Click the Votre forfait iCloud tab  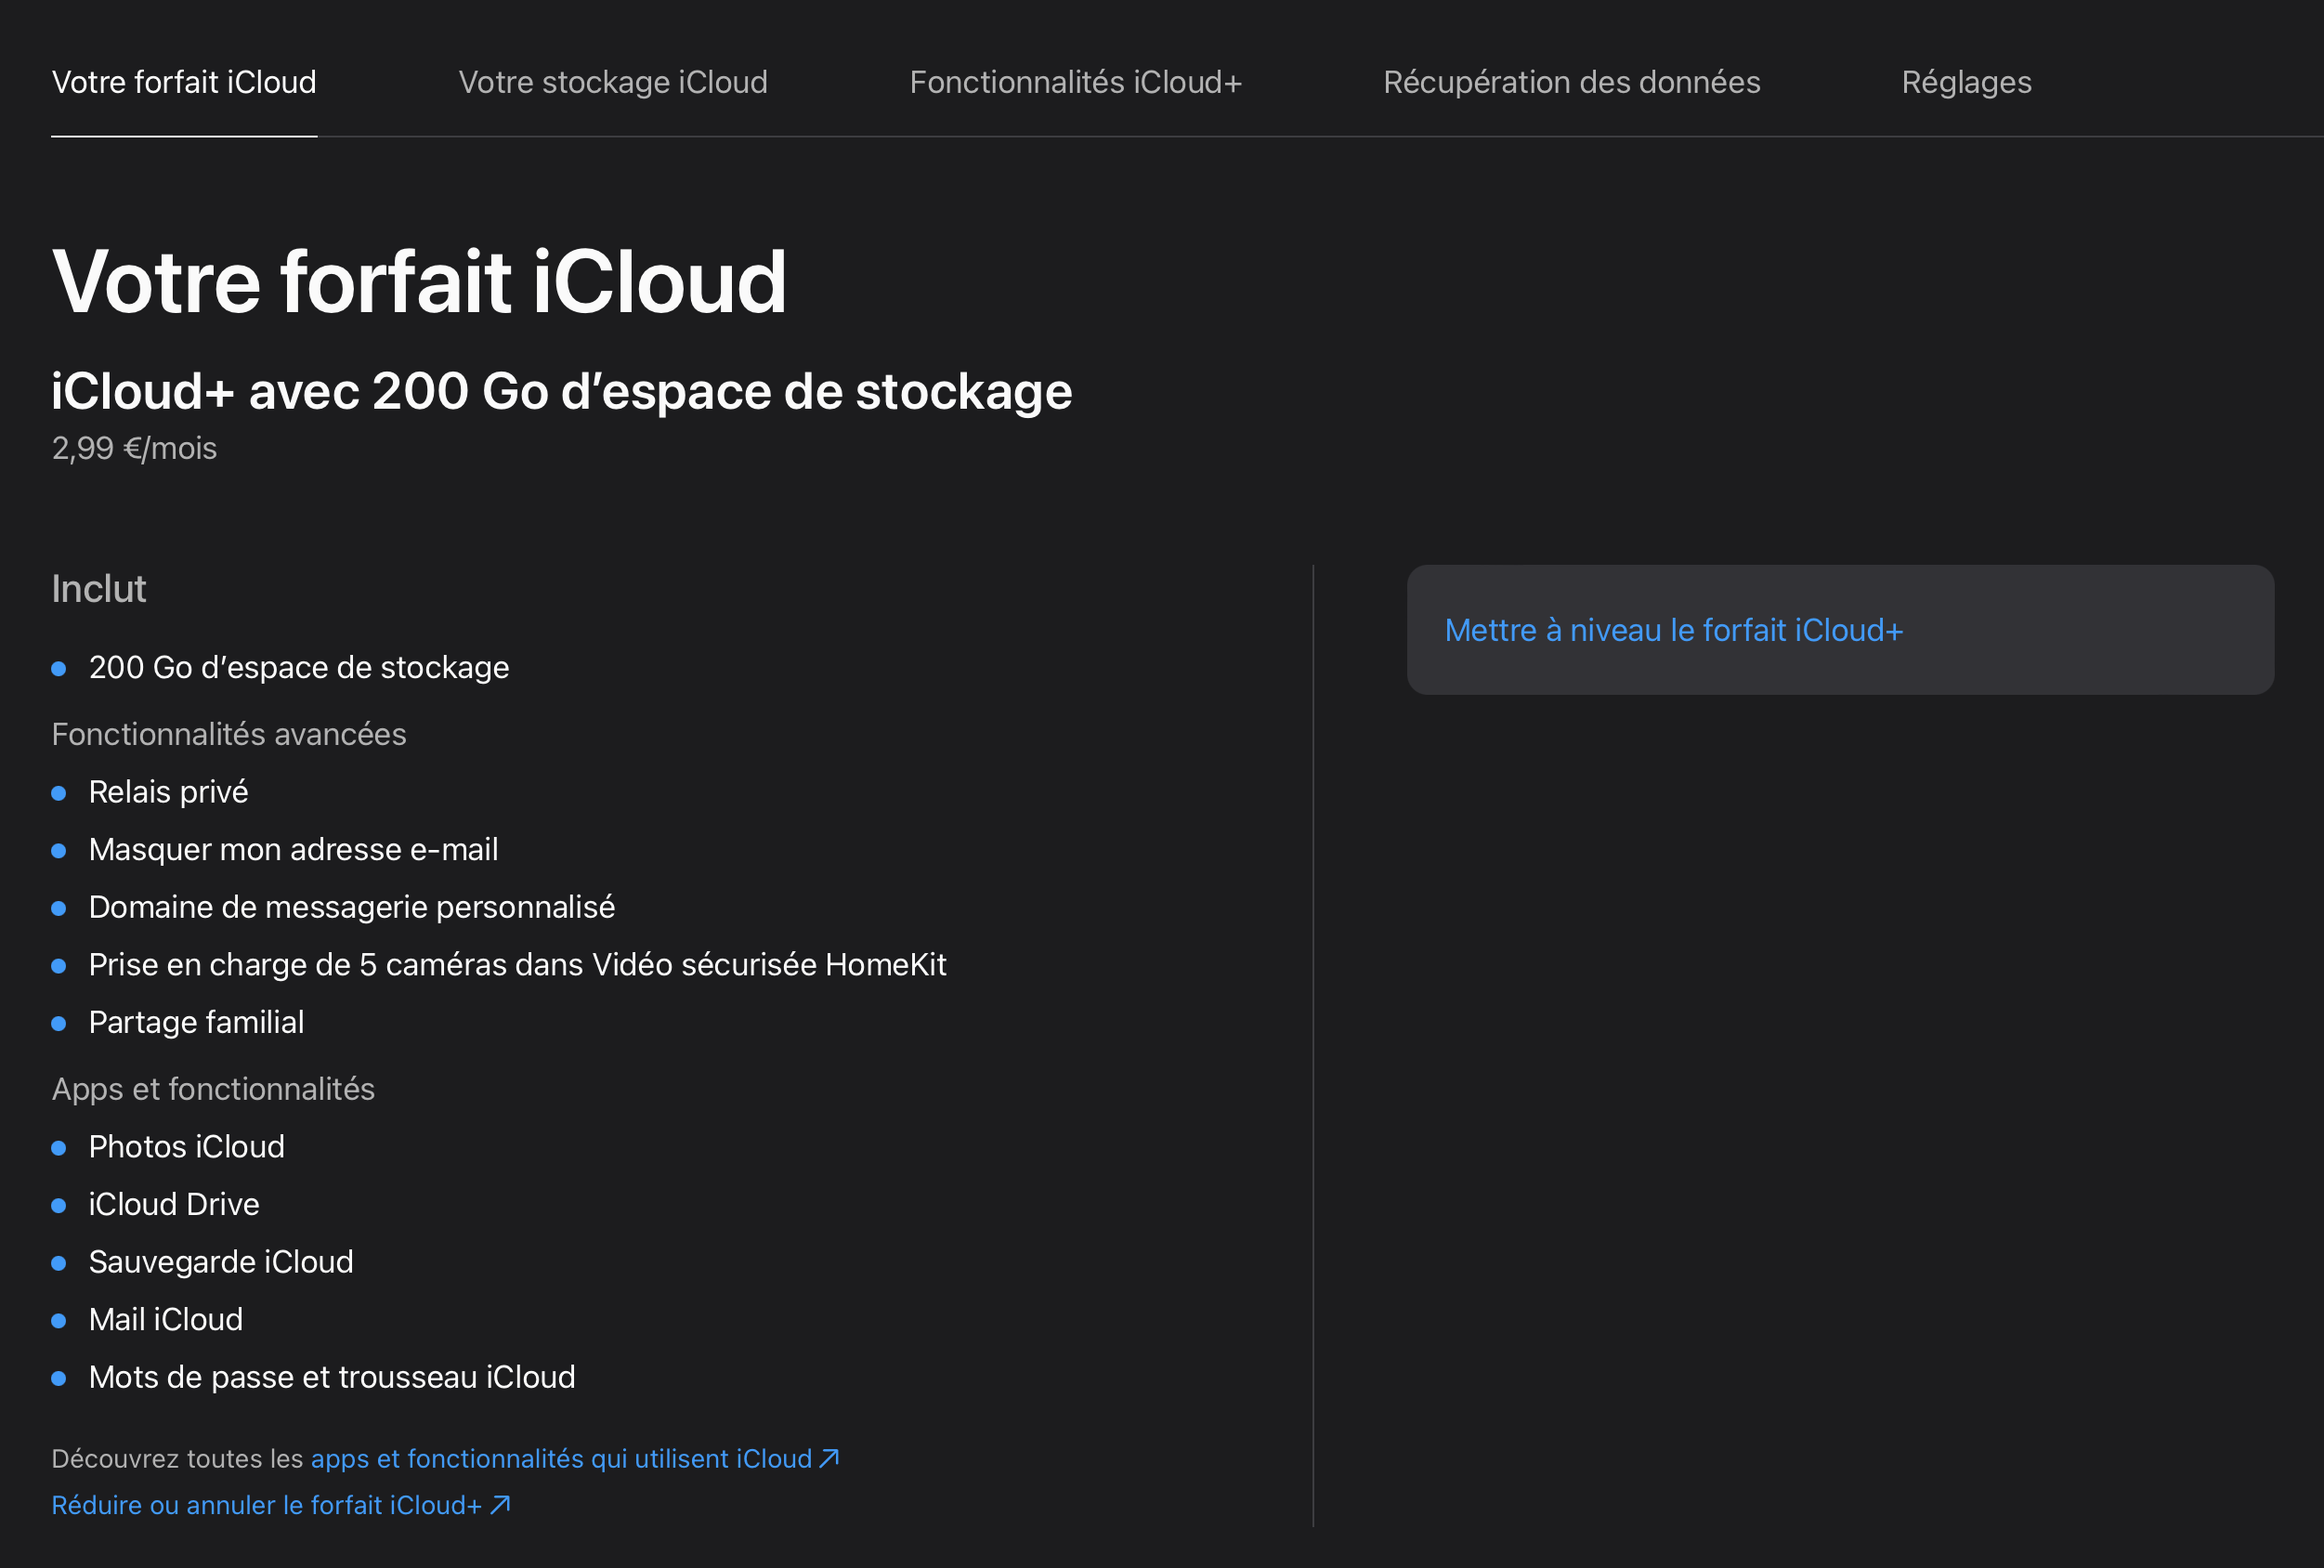(184, 82)
